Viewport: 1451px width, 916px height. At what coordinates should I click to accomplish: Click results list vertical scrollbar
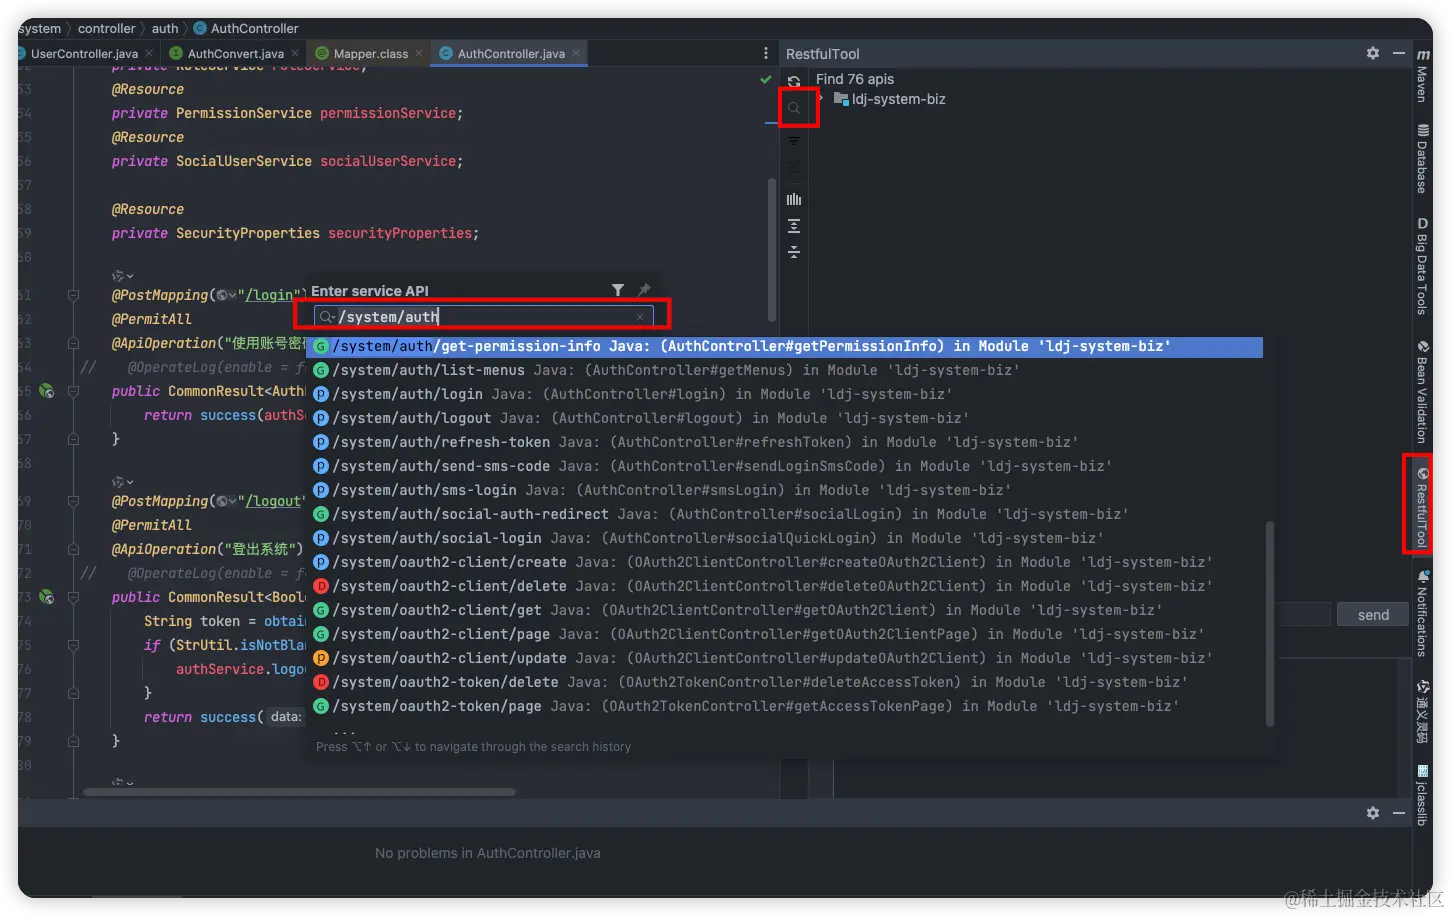click(1270, 623)
